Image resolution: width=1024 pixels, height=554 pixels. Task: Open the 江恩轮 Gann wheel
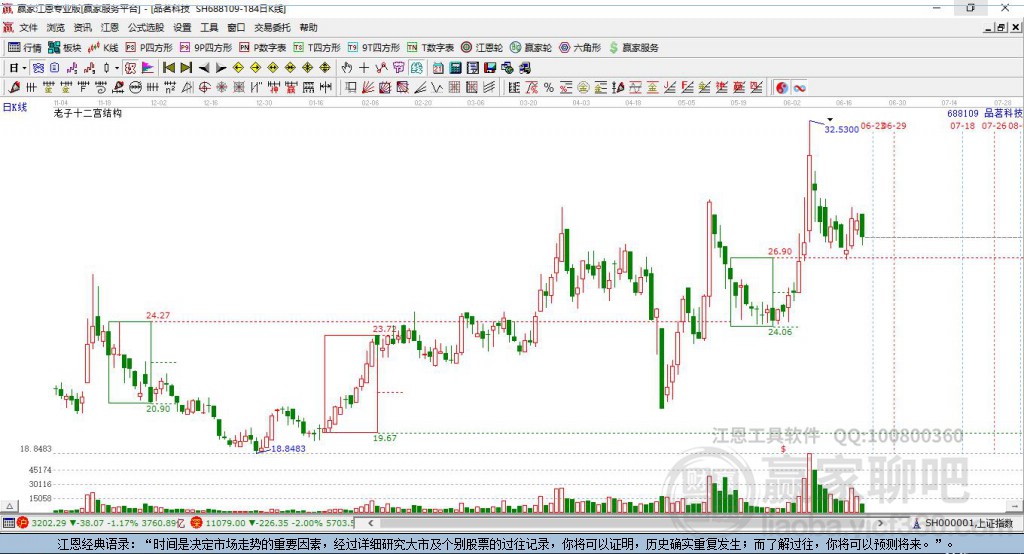(482, 48)
